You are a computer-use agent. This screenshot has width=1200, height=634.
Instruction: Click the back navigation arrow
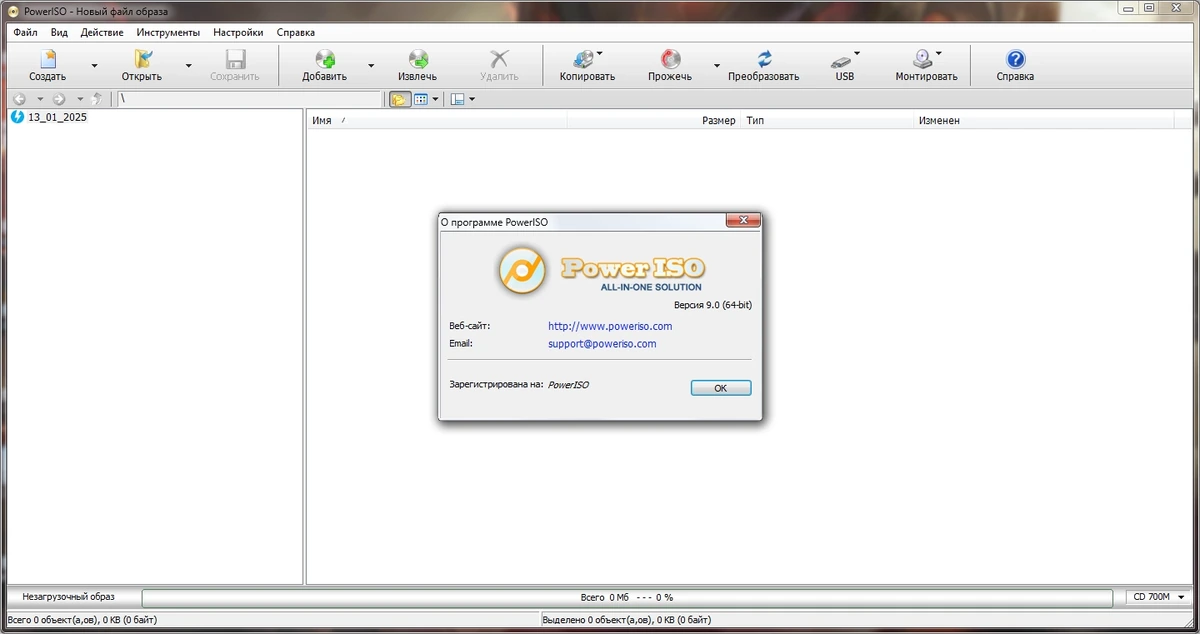click(19, 99)
